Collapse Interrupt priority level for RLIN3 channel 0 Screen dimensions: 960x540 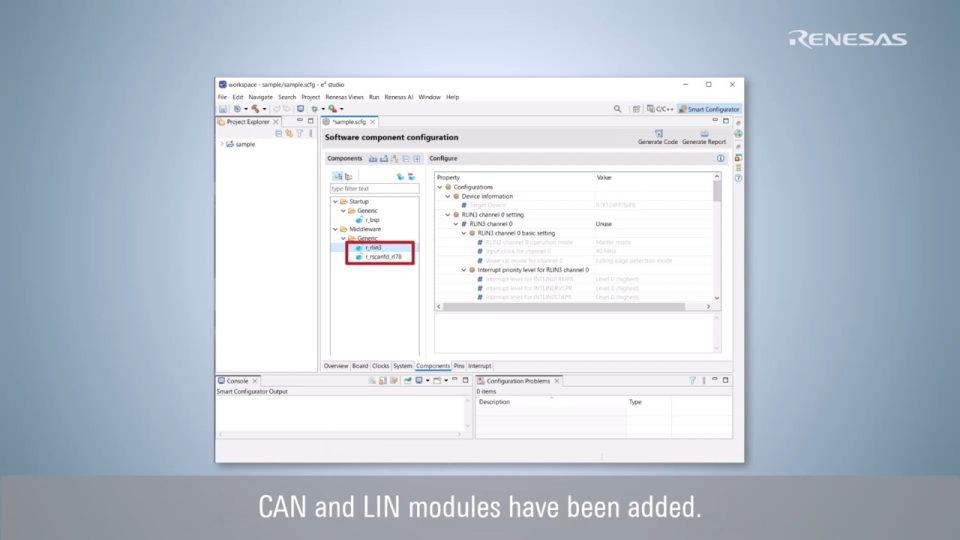point(463,270)
